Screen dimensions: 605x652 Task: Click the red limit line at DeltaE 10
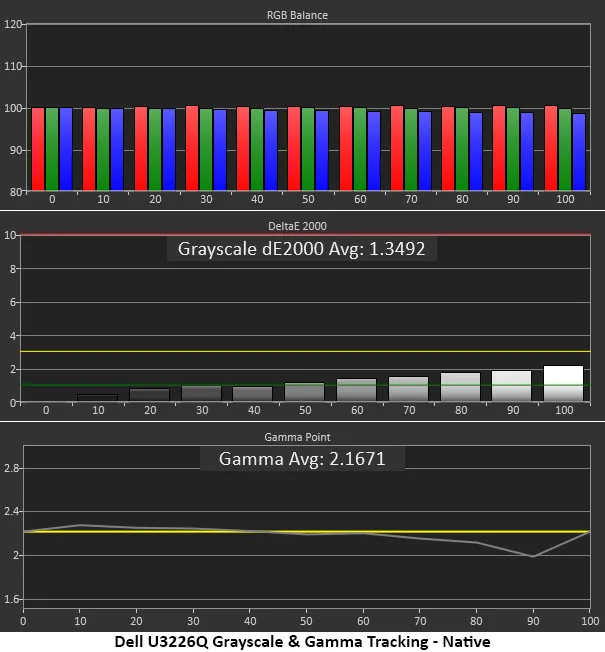pos(300,235)
